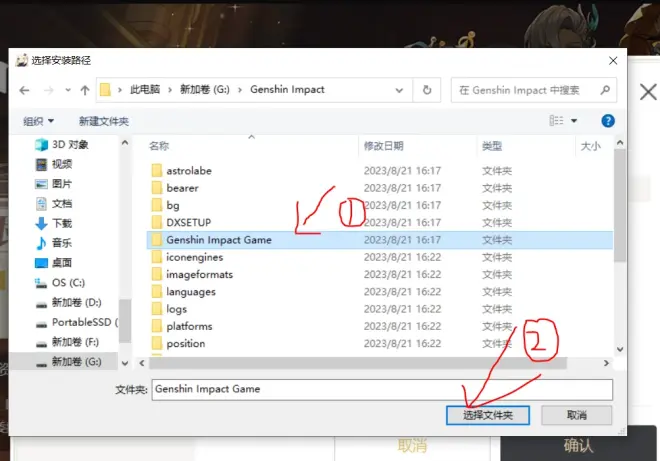Sort by the 类型 column header

[x=492, y=146]
